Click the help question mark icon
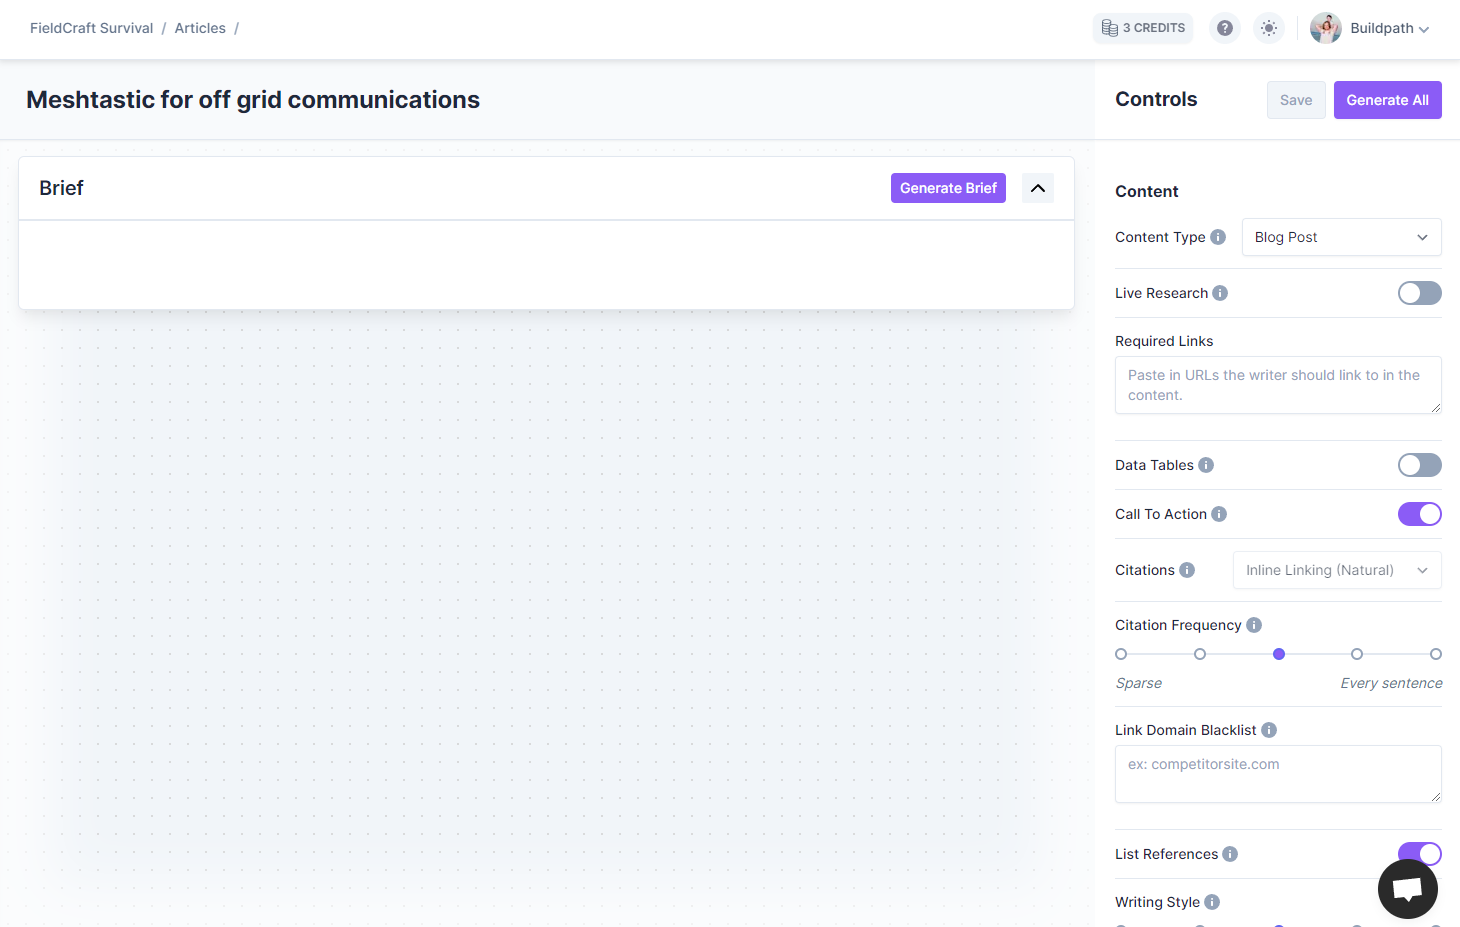 (x=1224, y=28)
